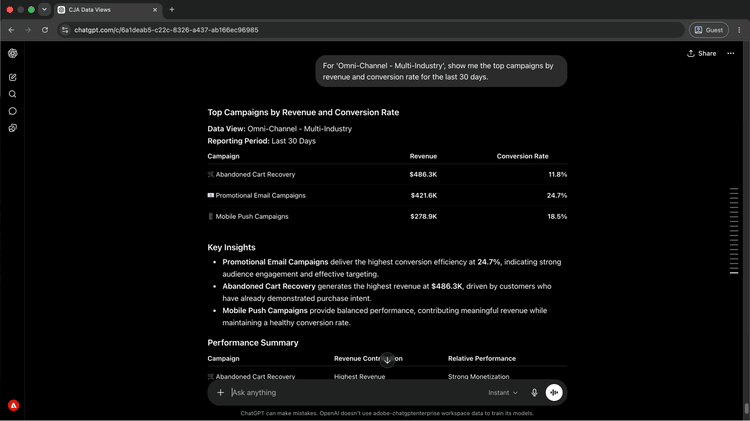Click the 'Highest Revenue' cell
This screenshot has height=421, width=750.
coord(359,377)
